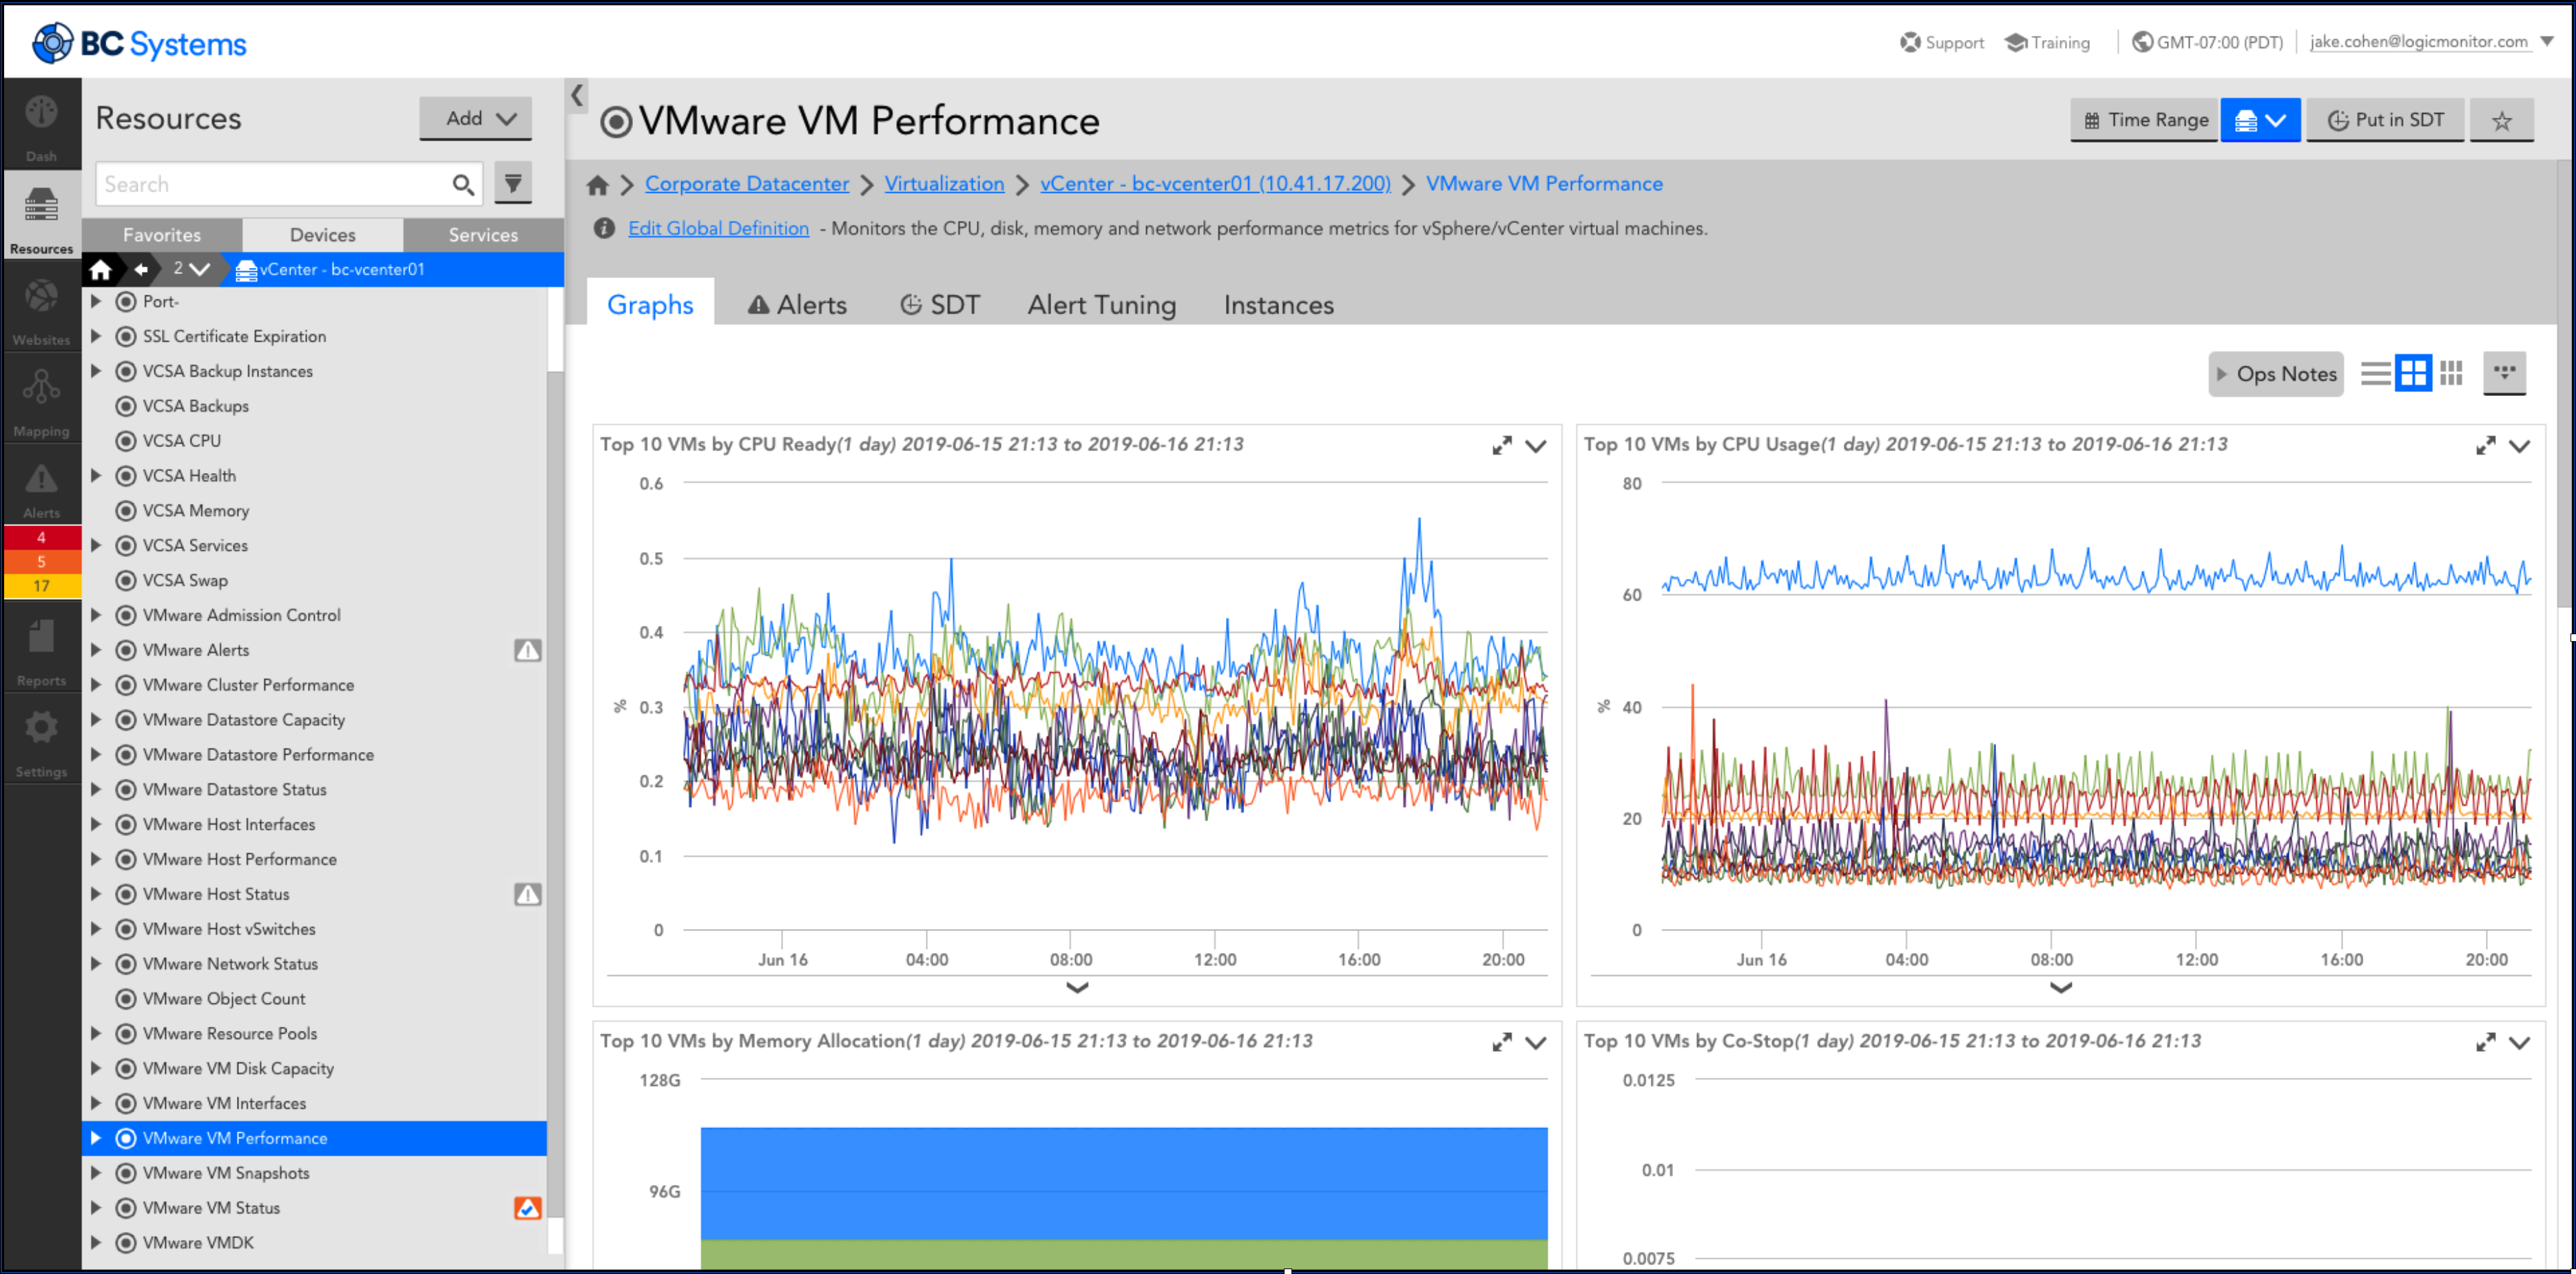
Task: Open the user account dropdown arrow
Action: point(2546,42)
